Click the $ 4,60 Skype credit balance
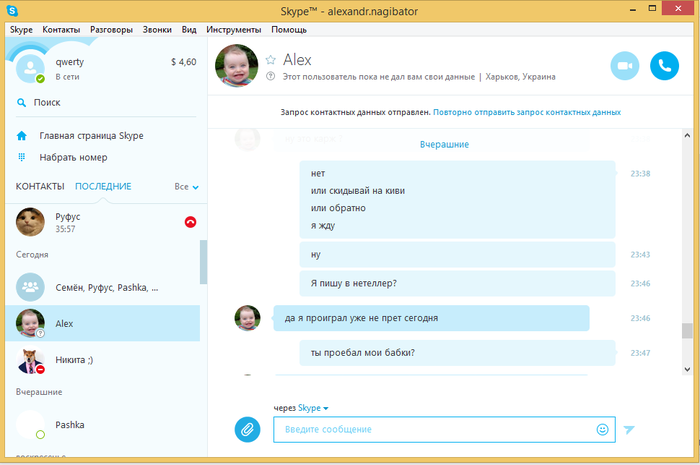This screenshot has width=700, height=465. 183,62
